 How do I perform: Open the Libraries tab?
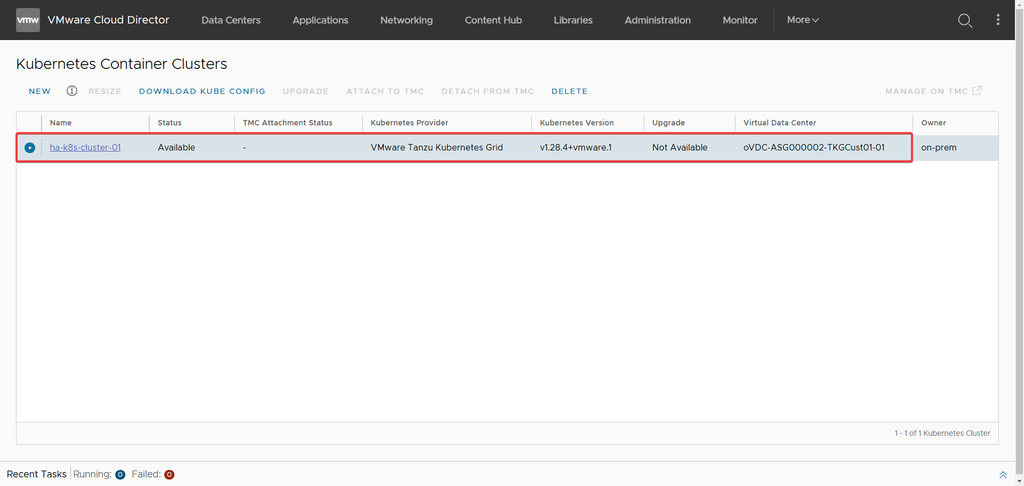[x=573, y=20]
